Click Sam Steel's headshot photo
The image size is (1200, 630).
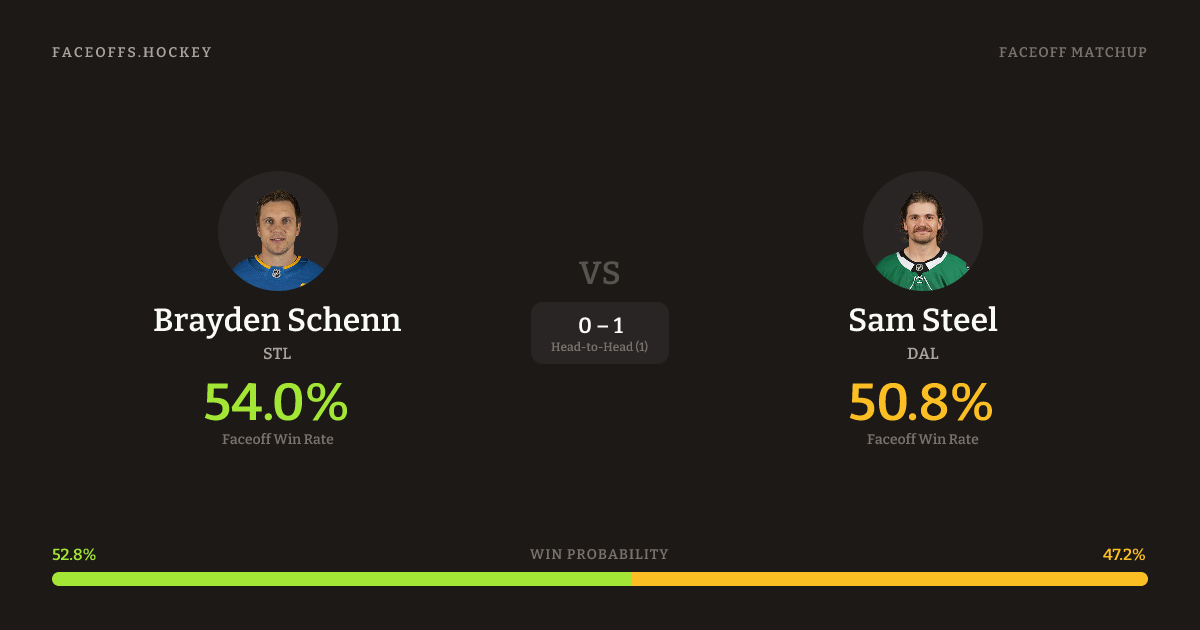coord(923,231)
